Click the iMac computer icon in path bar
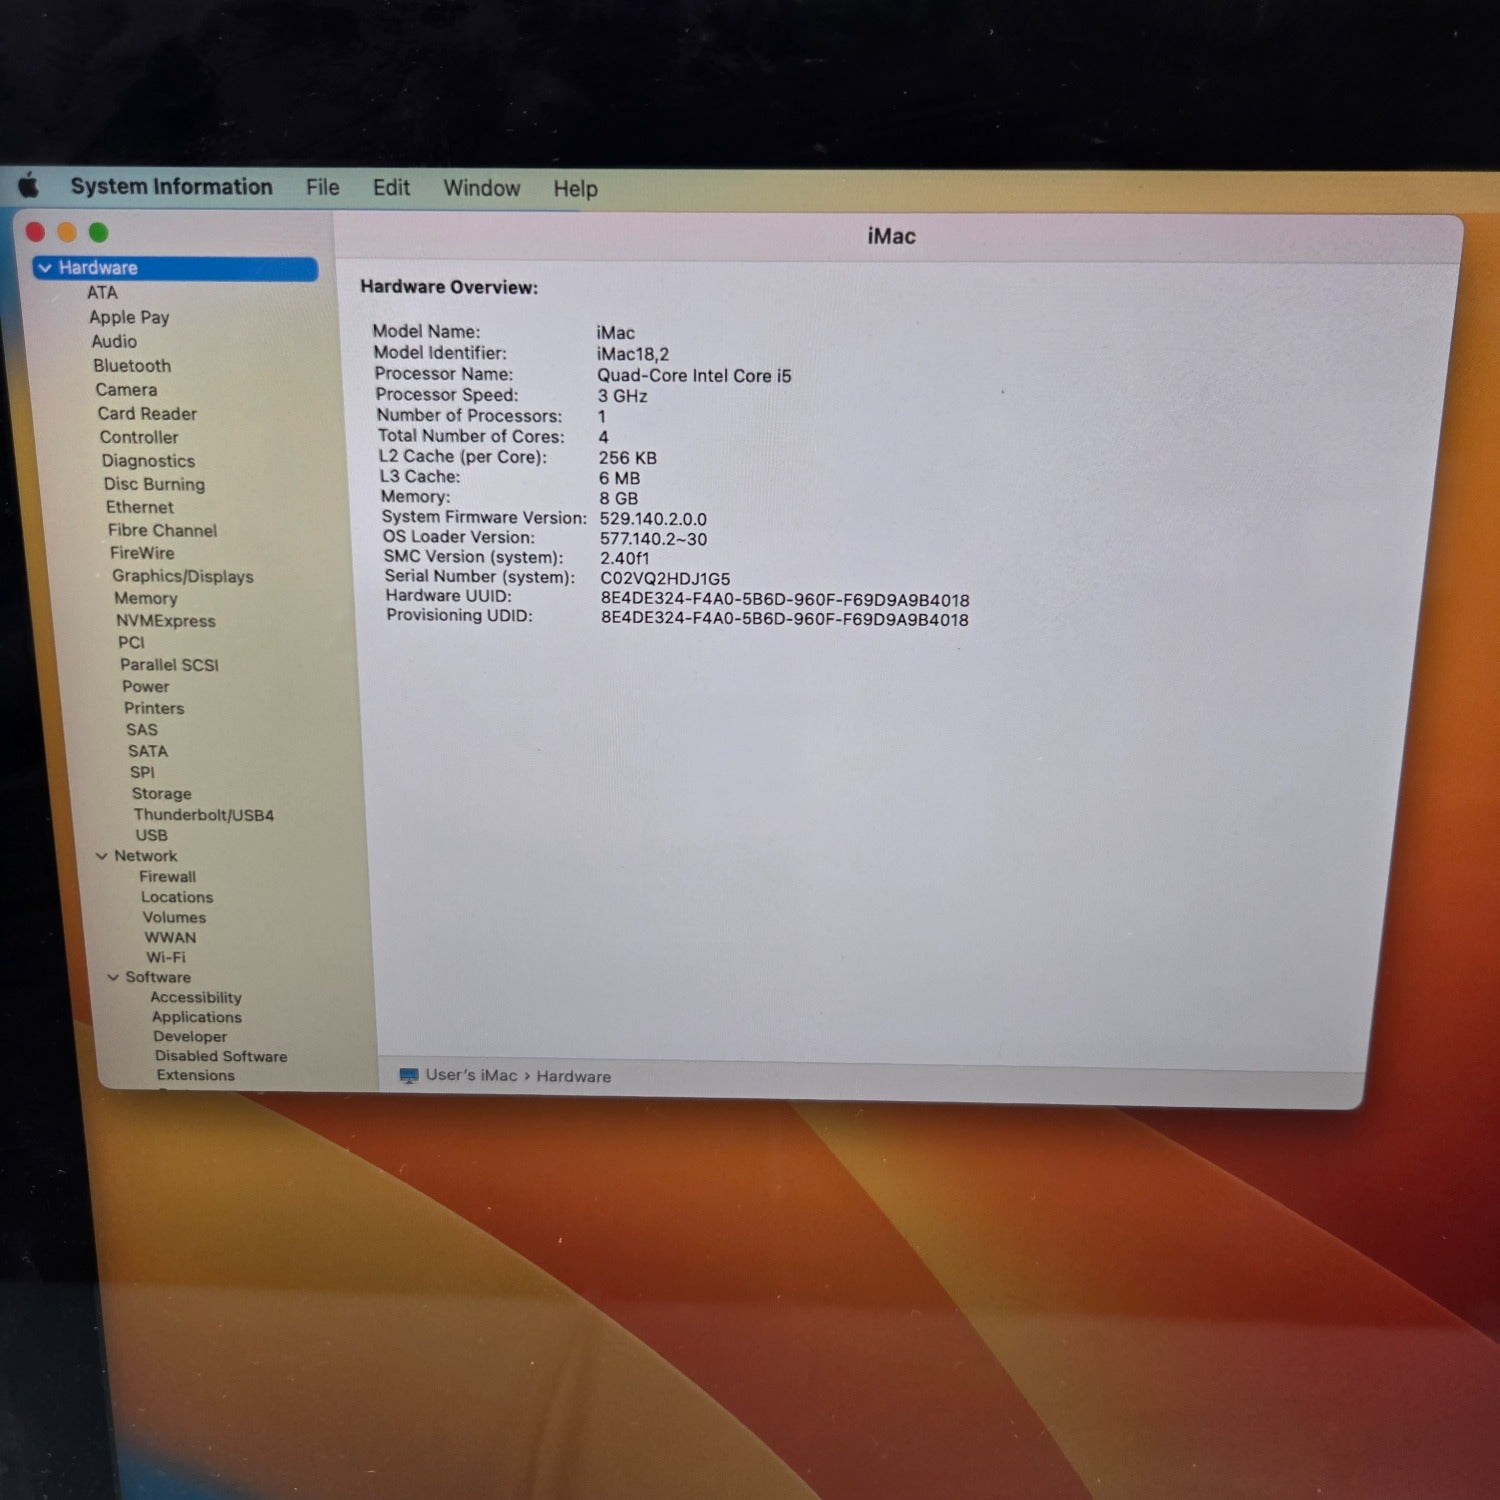 point(408,1075)
